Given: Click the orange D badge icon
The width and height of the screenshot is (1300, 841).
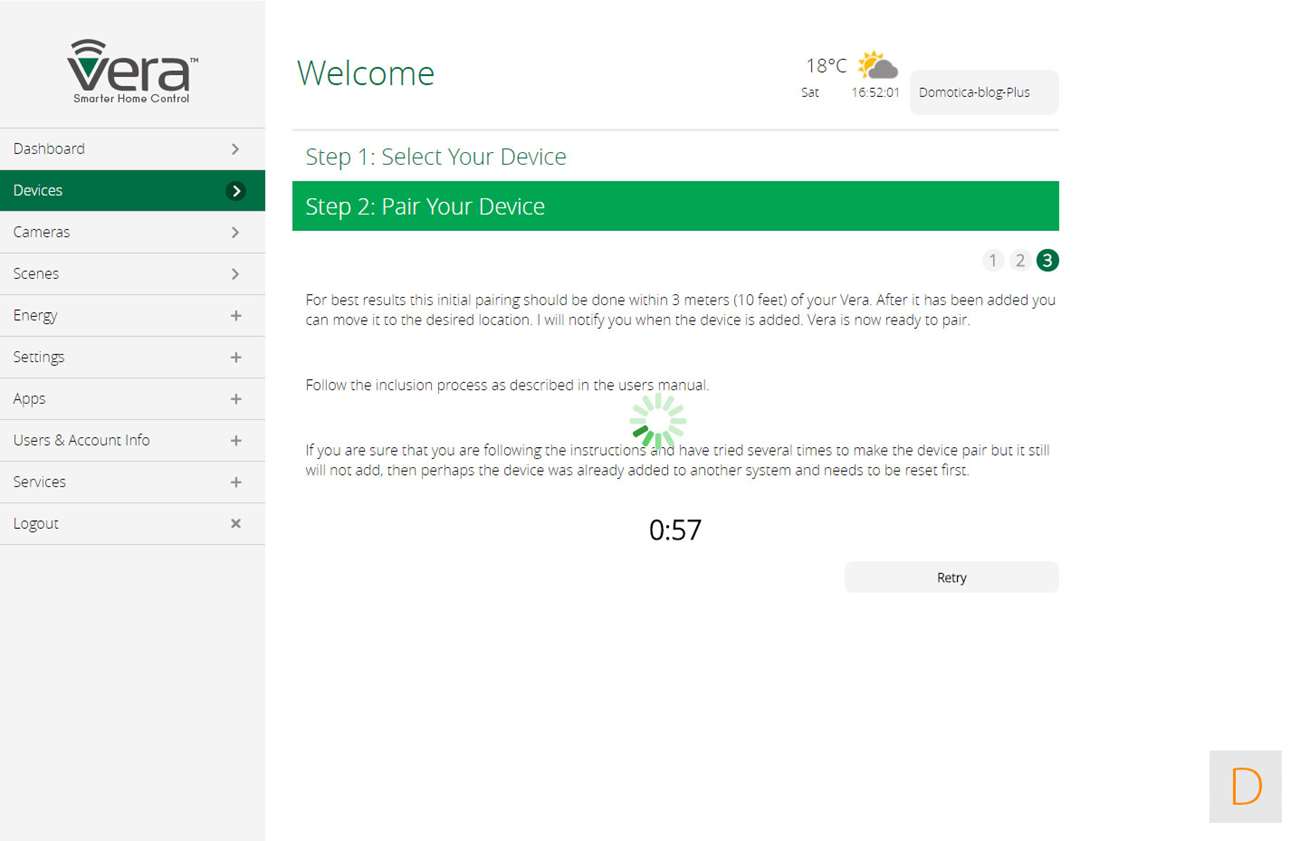Looking at the screenshot, I should click(x=1245, y=787).
